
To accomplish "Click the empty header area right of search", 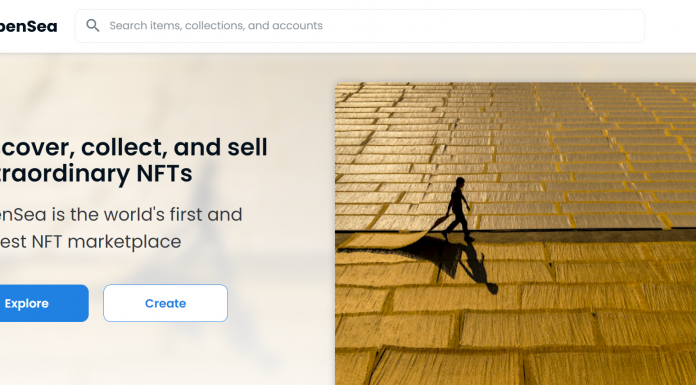I will tap(670, 26).
